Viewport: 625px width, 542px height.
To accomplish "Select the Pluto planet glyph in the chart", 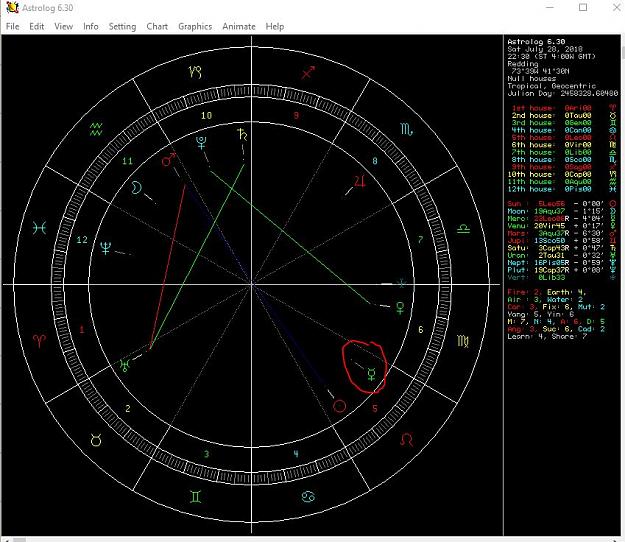I will (202, 142).
